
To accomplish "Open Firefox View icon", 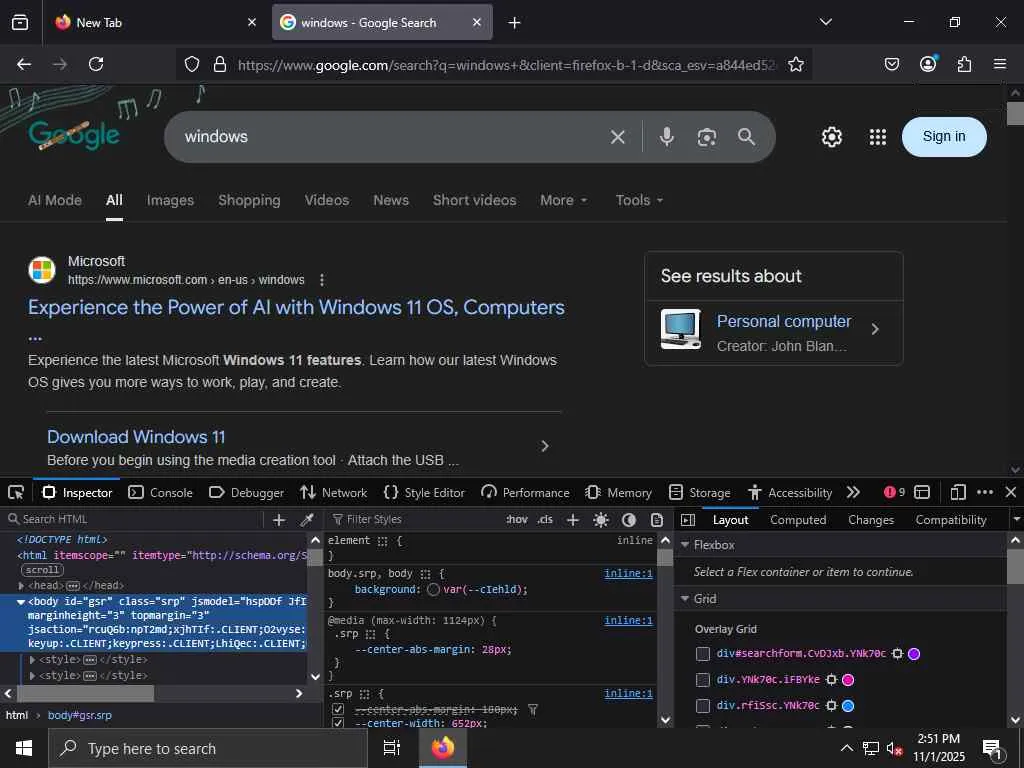I will pyautogui.click(x=20, y=22).
